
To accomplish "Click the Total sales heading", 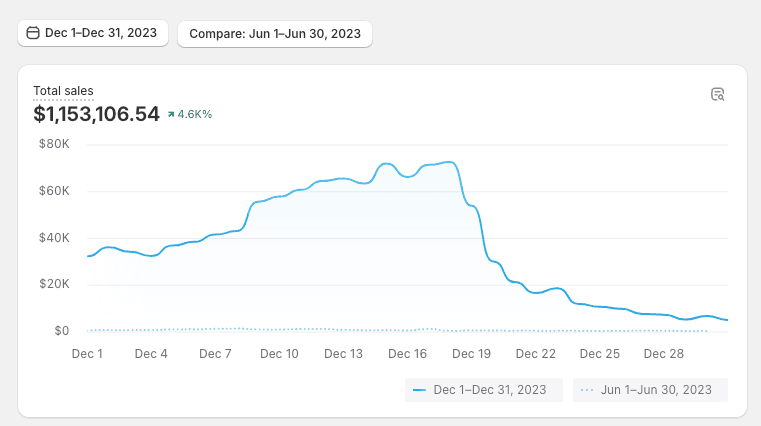I will 63,91.
